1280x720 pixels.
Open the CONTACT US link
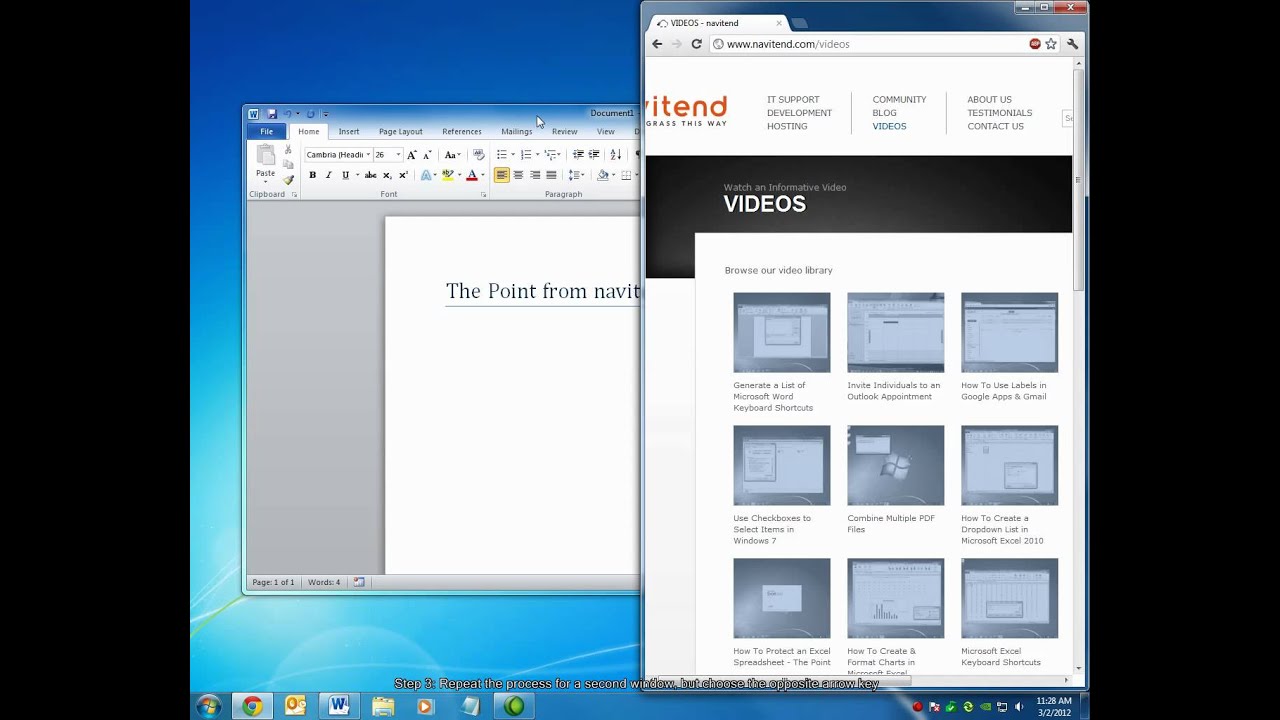(995, 126)
